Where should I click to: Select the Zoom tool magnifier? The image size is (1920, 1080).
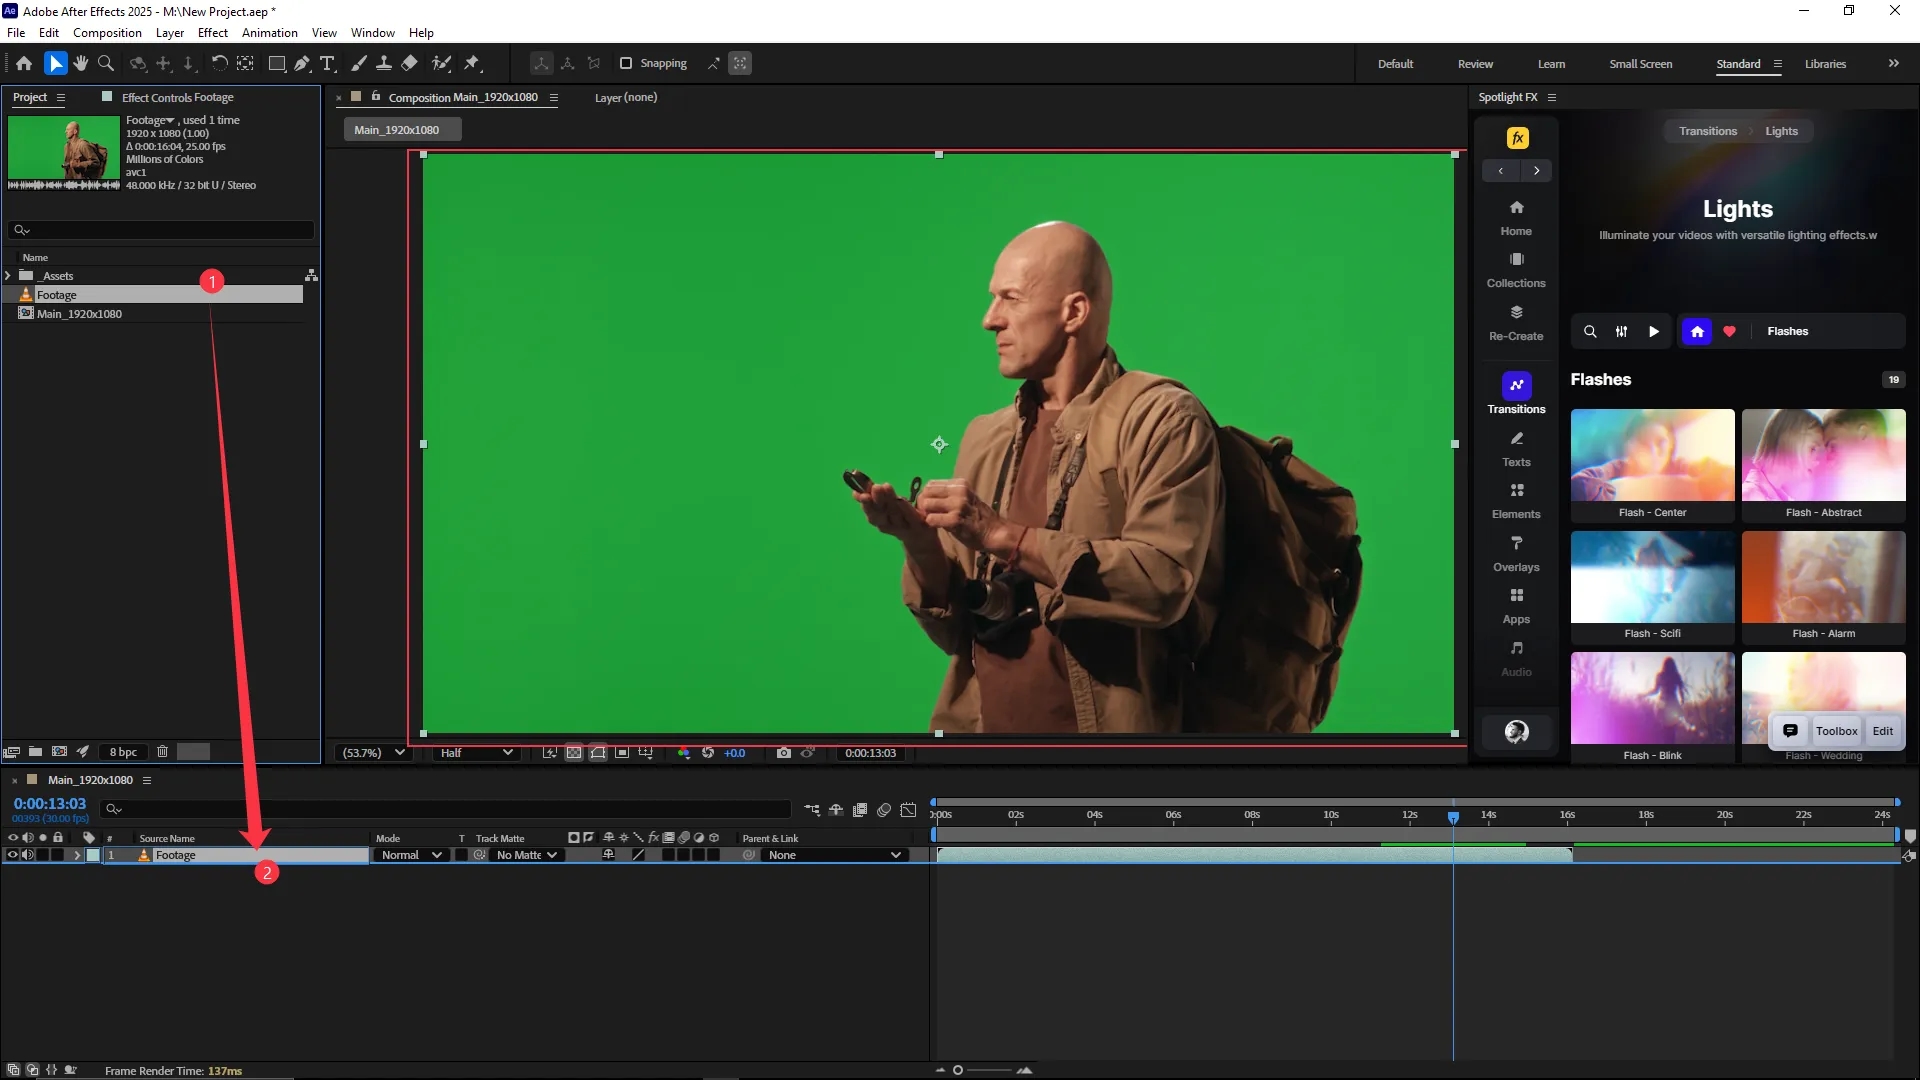point(106,63)
